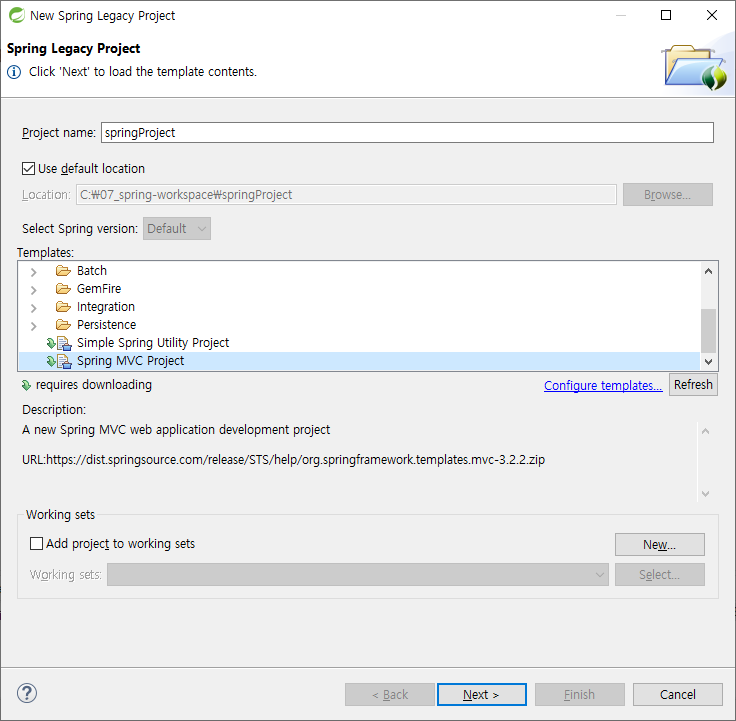The width and height of the screenshot is (736, 721).
Task: Click the template URL text in description
Action: [x=284, y=460]
